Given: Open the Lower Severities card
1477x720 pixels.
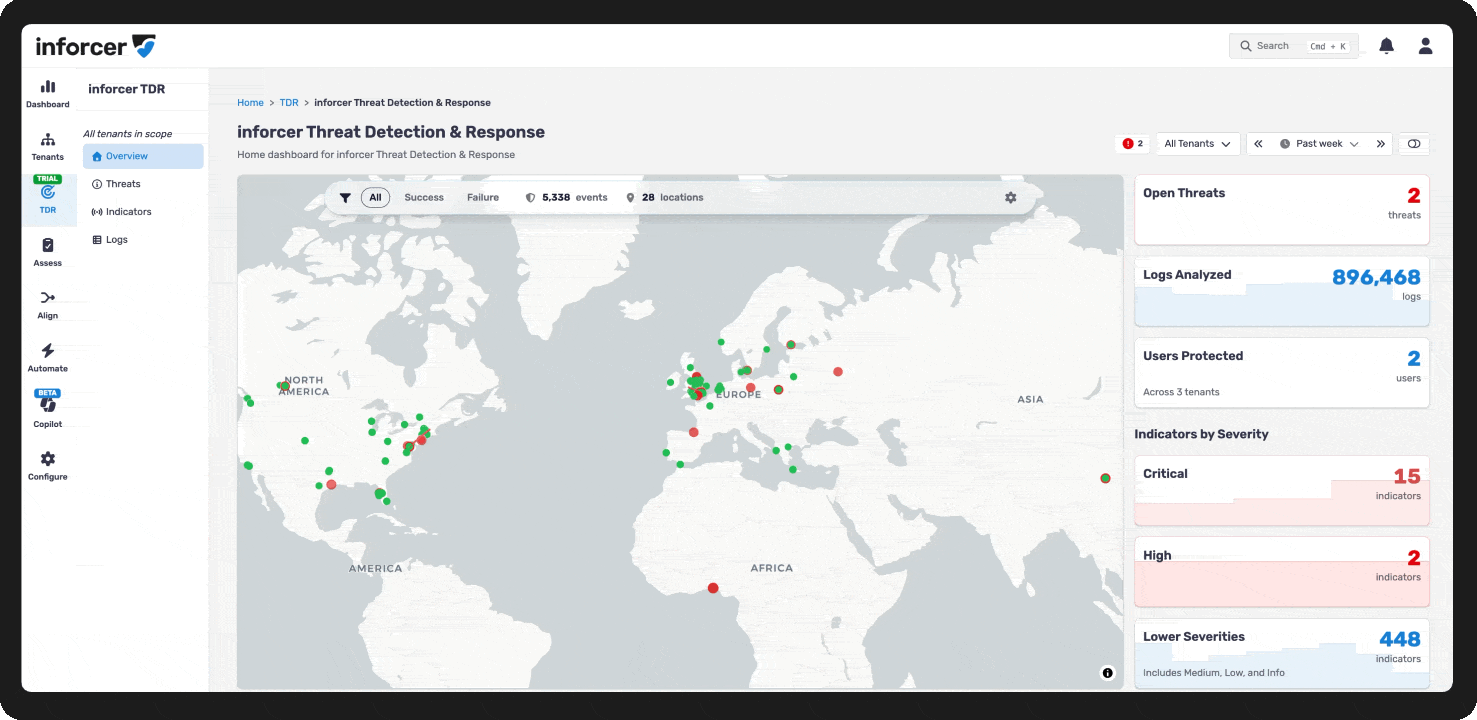Looking at the screenshot, I should tap(1282, 653).
